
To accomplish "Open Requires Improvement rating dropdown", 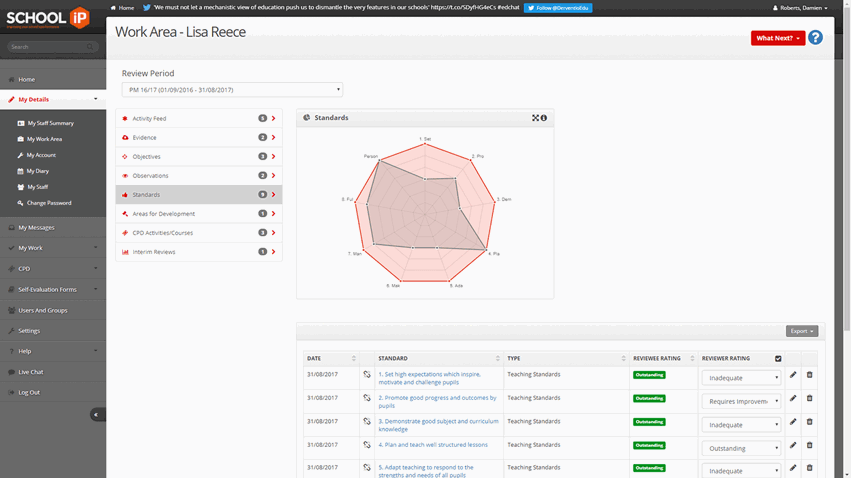I will point(741,401).
